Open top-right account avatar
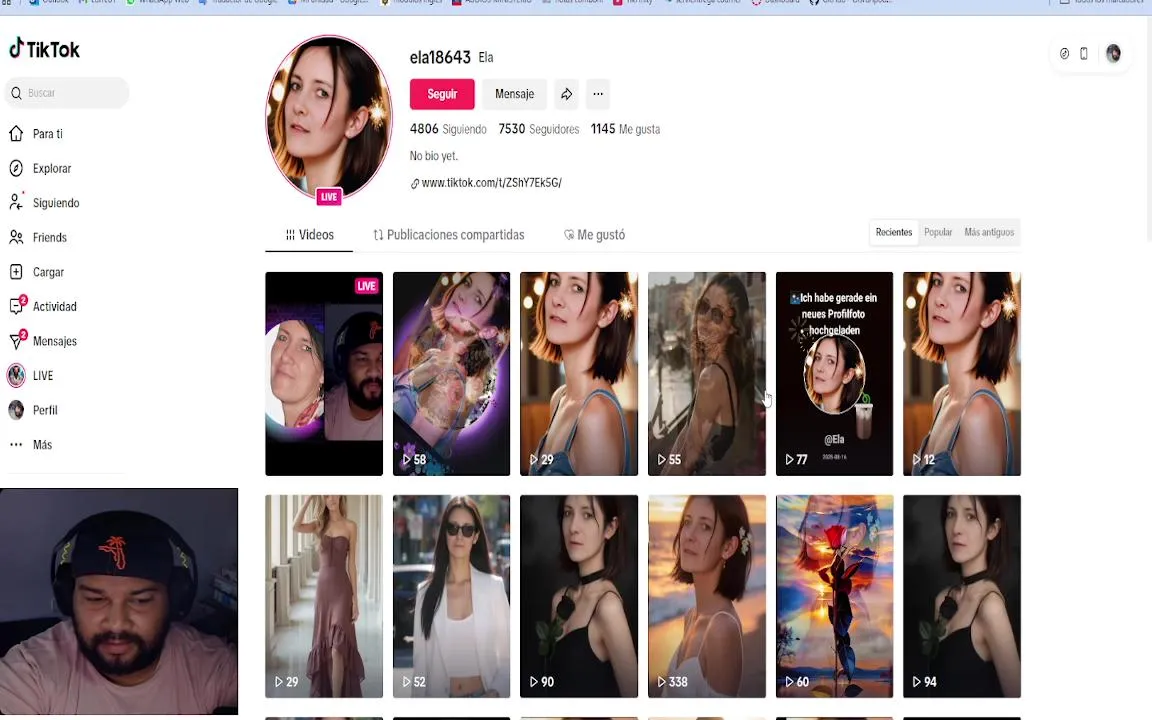This screenshot has width=1152, height=720. (1113, 54)
